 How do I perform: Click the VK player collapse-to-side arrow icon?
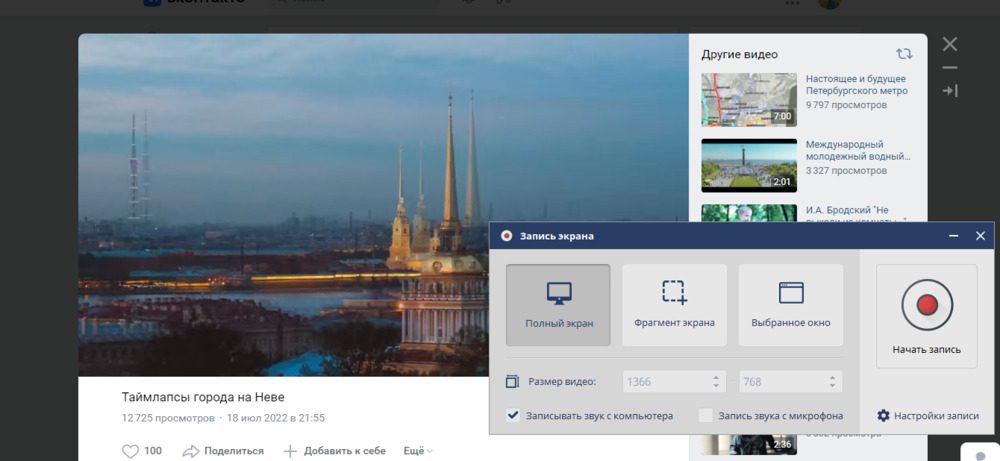[x=950, y=91]
